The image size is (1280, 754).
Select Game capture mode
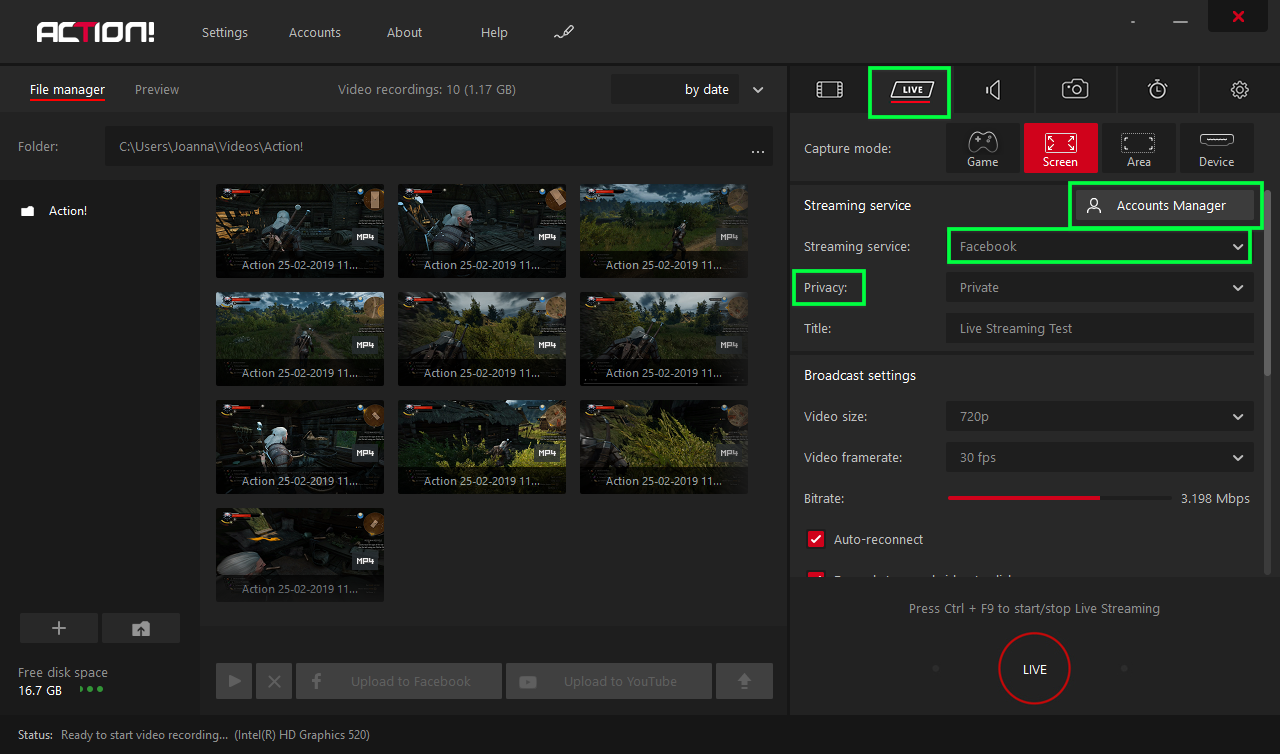click(983, 148)
